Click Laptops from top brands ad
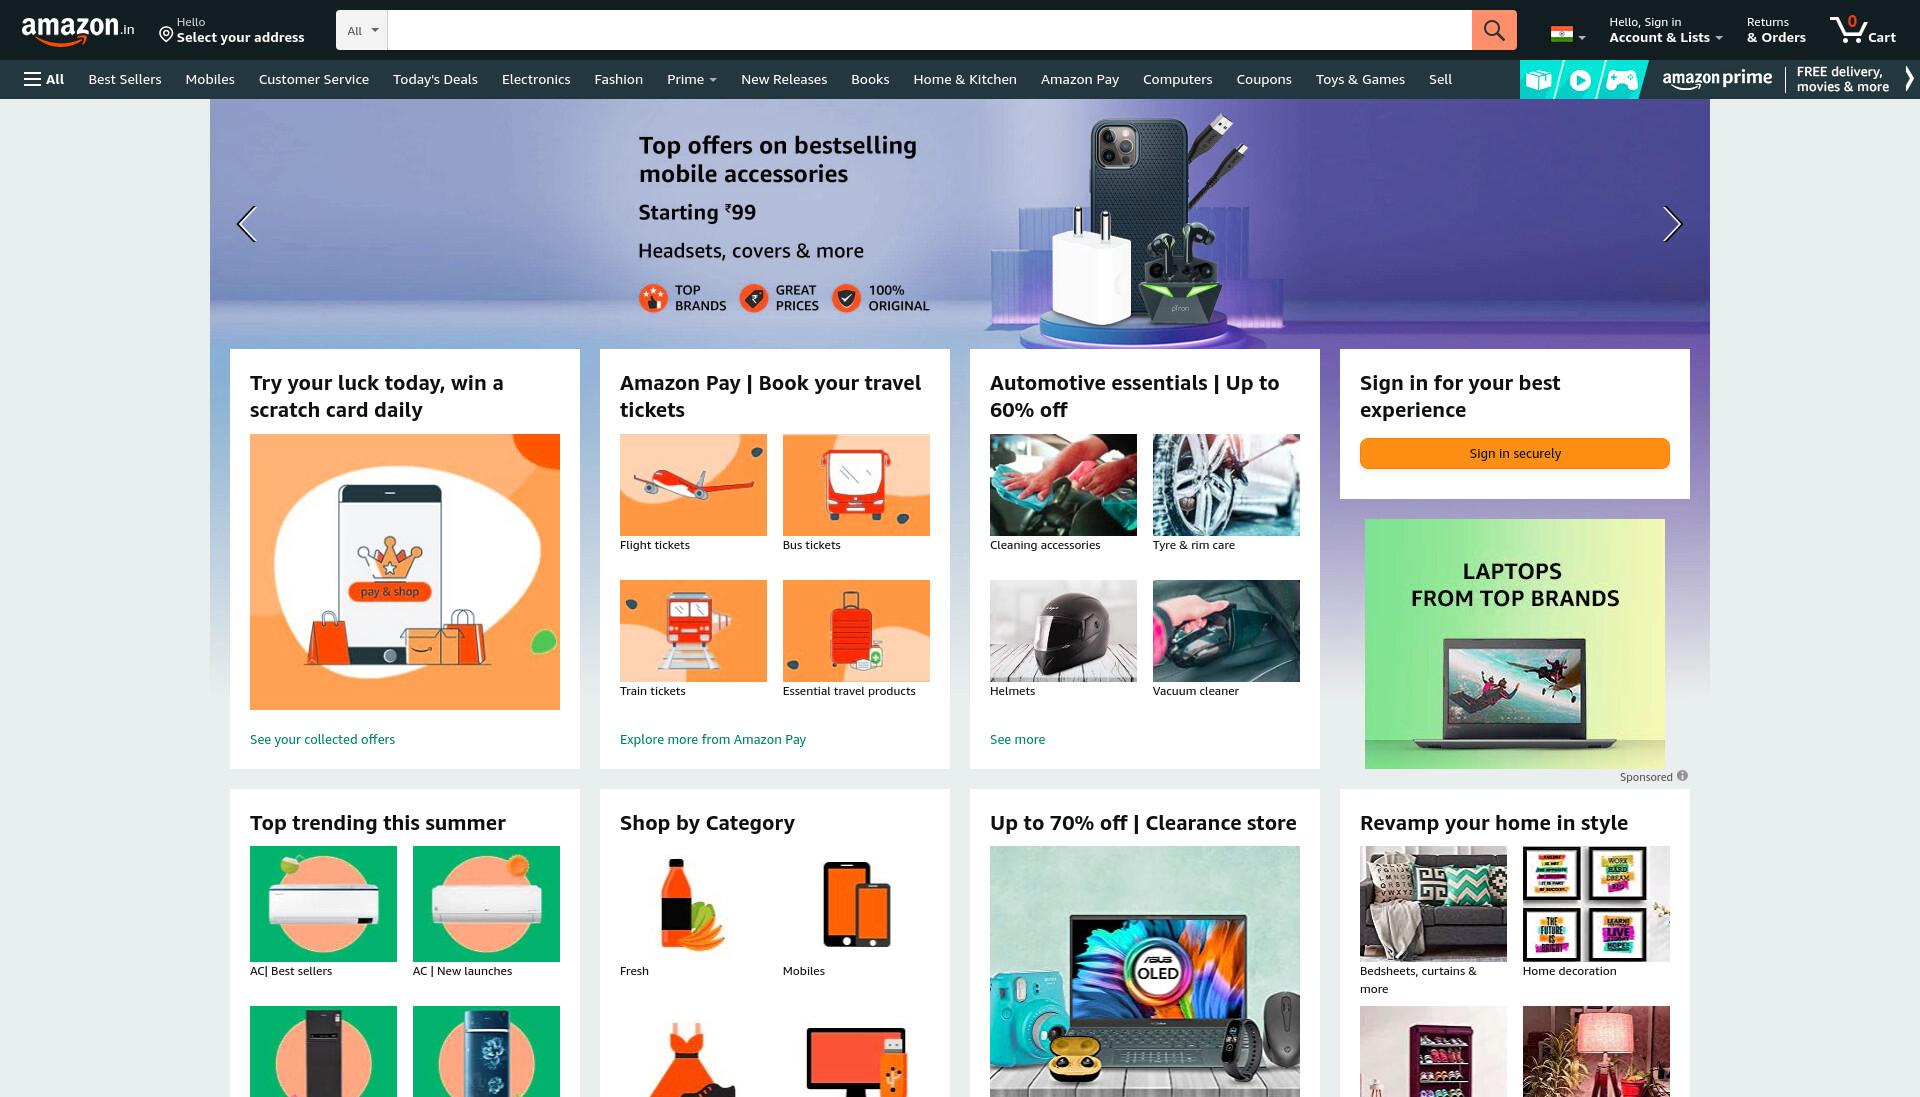The image size is (1920, 1097). tap(1515, 644)
